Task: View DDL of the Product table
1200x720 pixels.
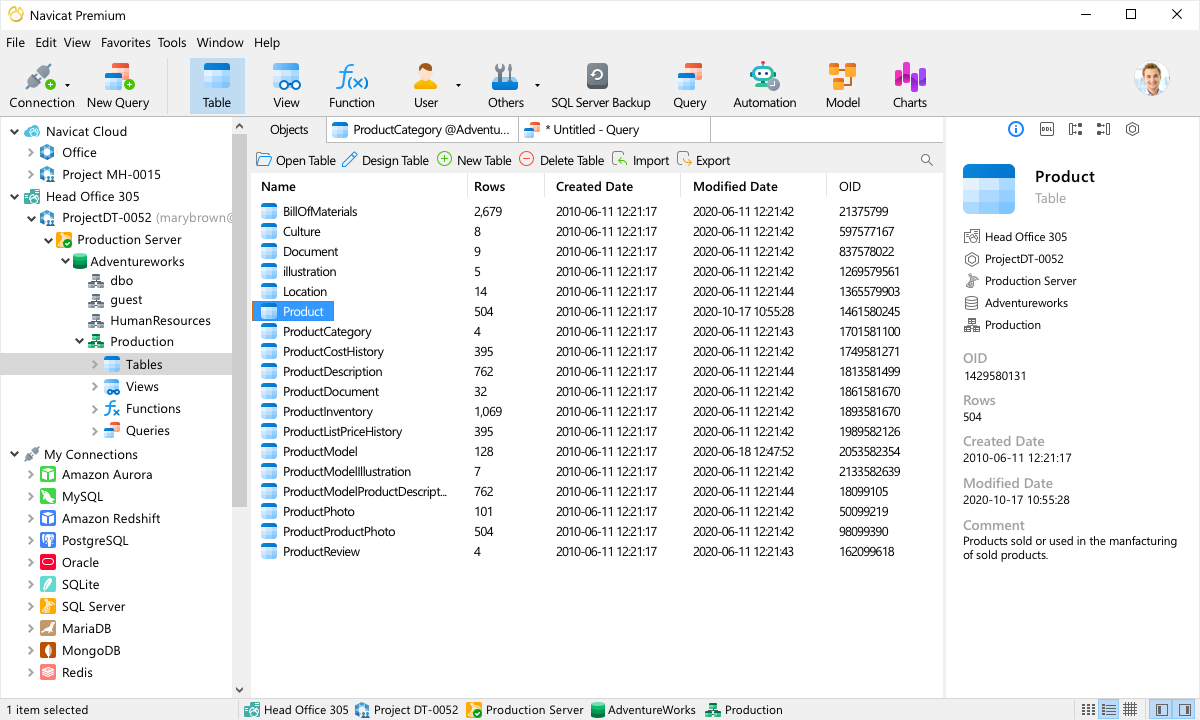Action: click(x=1046, y=129)
